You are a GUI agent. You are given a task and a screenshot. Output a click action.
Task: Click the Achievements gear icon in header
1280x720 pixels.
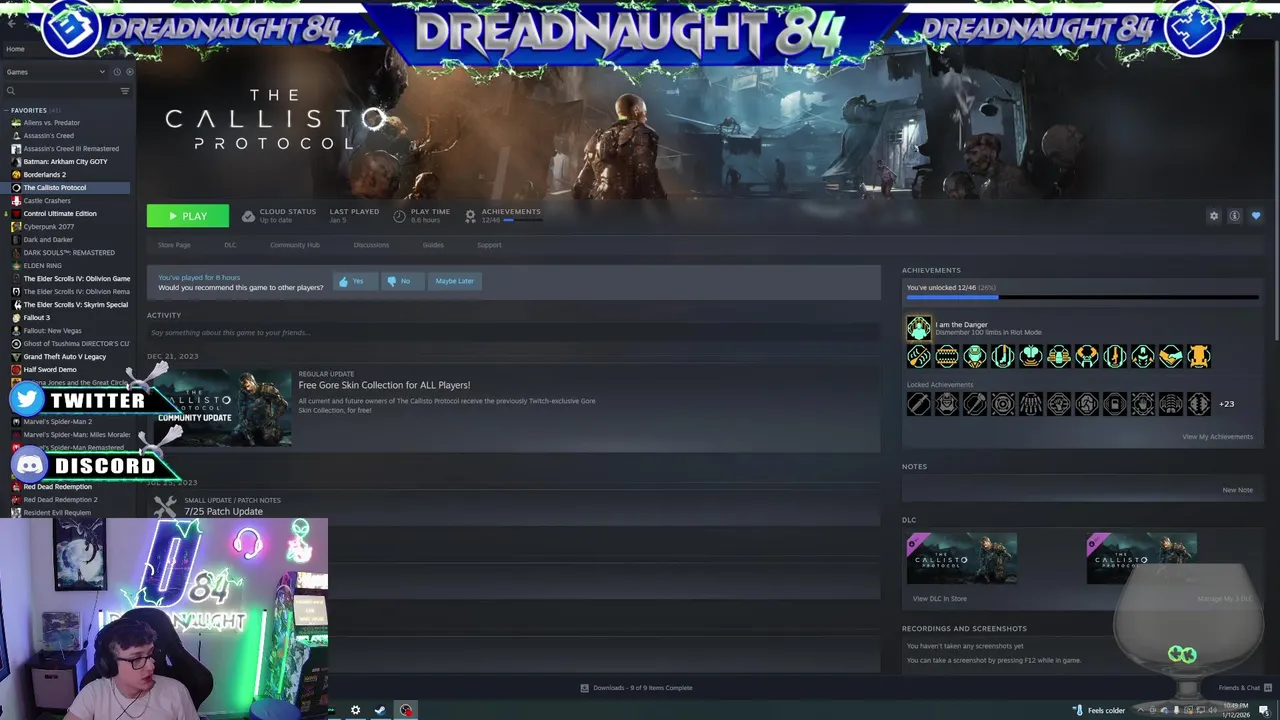click(470, 216)
